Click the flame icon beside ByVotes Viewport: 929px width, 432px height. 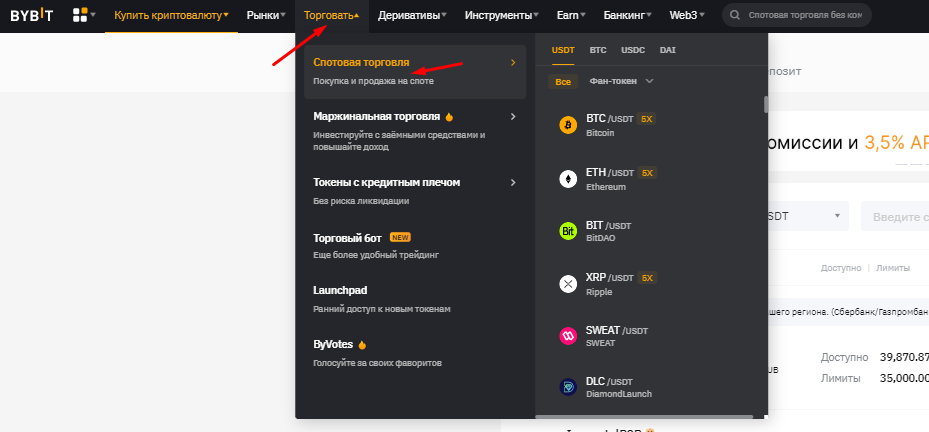363,345
